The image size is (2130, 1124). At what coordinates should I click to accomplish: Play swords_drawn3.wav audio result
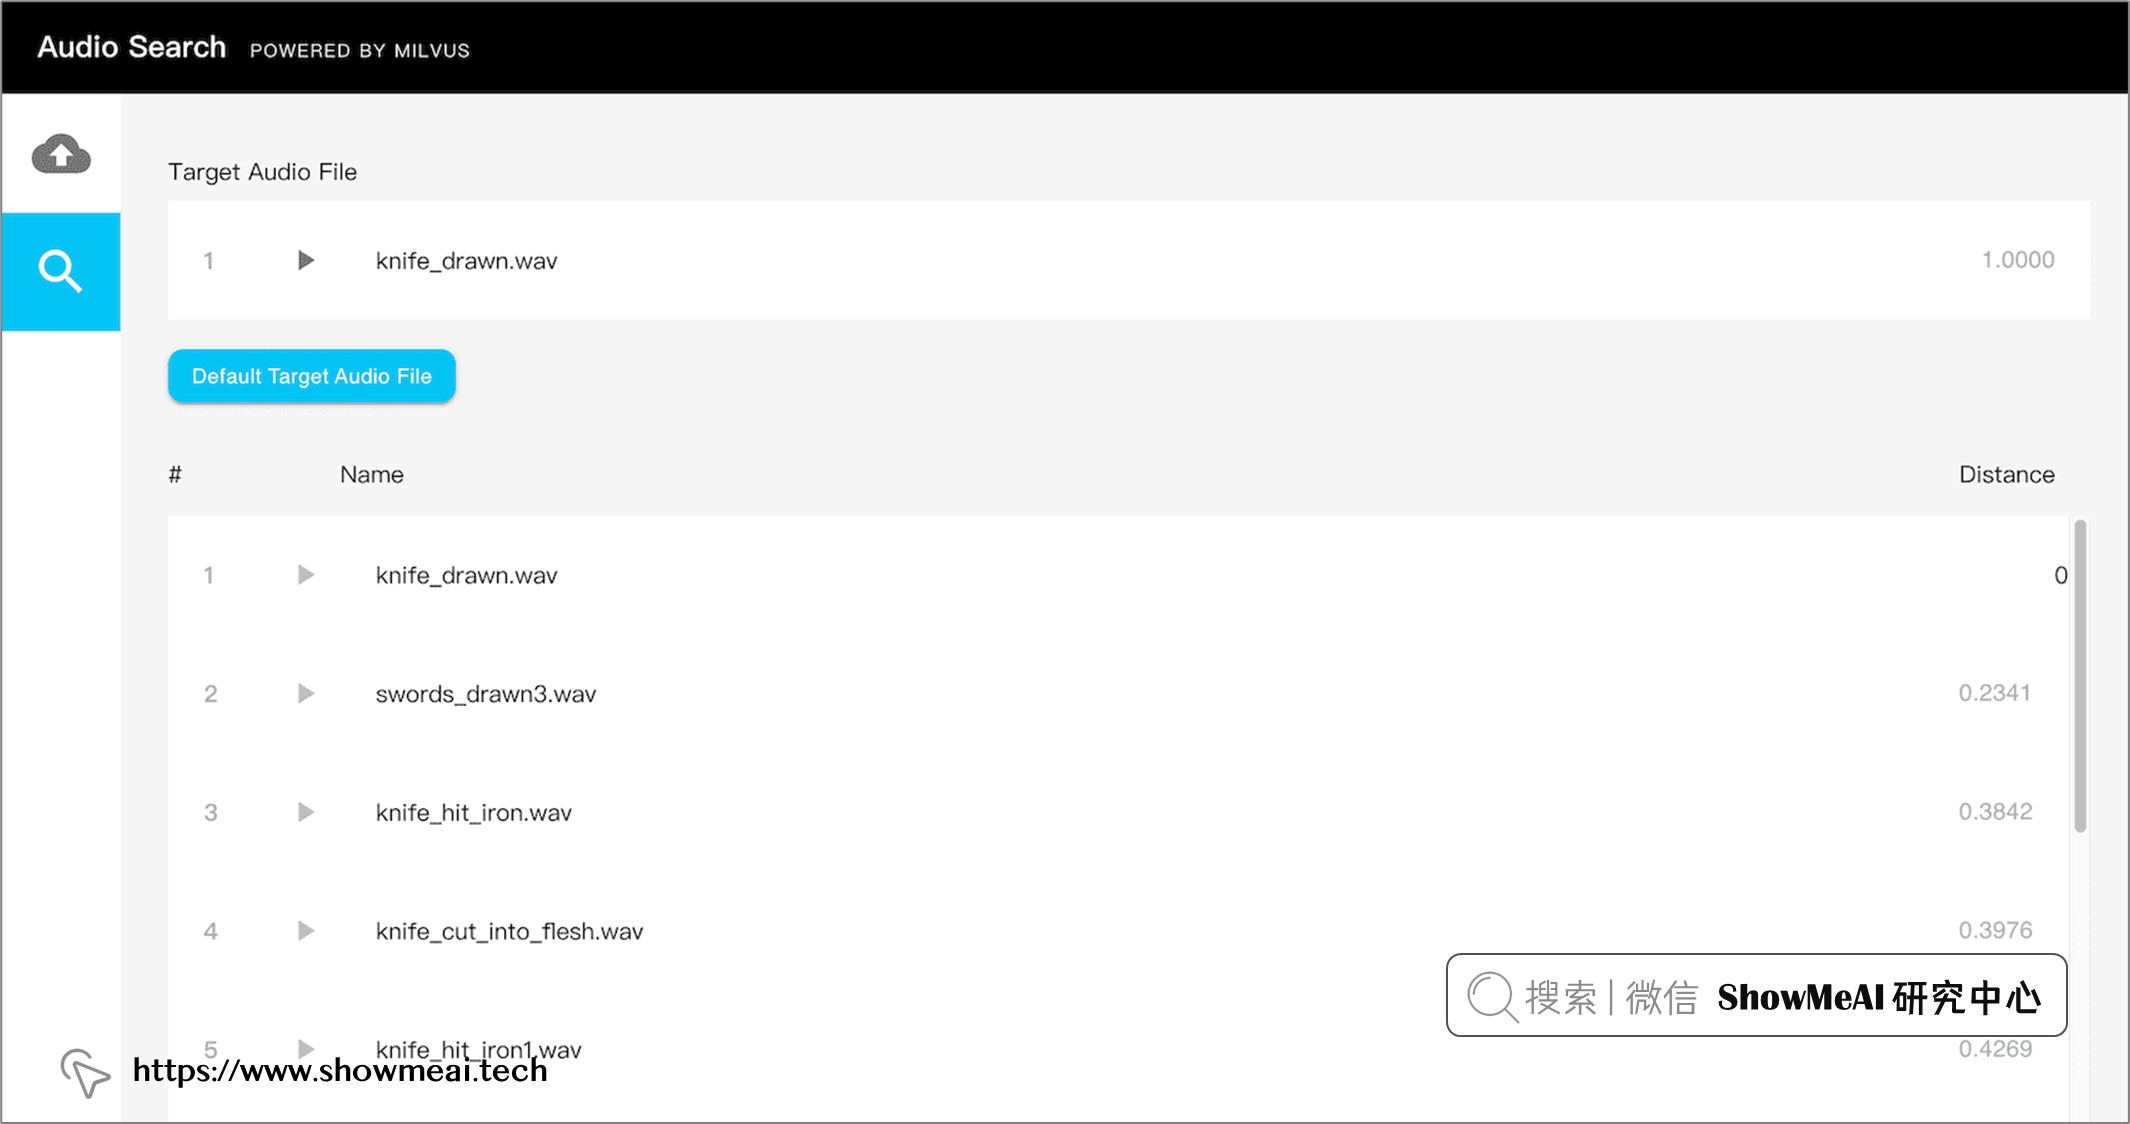click(309, 693)
